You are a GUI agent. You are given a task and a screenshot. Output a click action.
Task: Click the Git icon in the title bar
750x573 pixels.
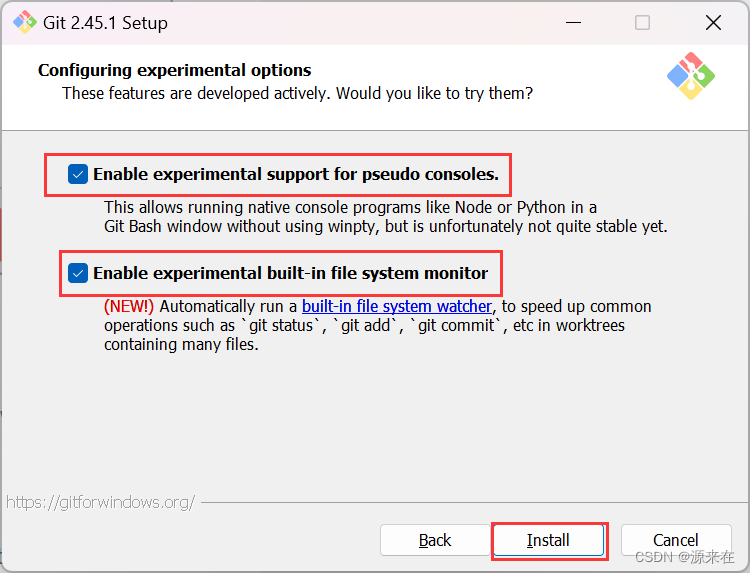click(24, 22)
